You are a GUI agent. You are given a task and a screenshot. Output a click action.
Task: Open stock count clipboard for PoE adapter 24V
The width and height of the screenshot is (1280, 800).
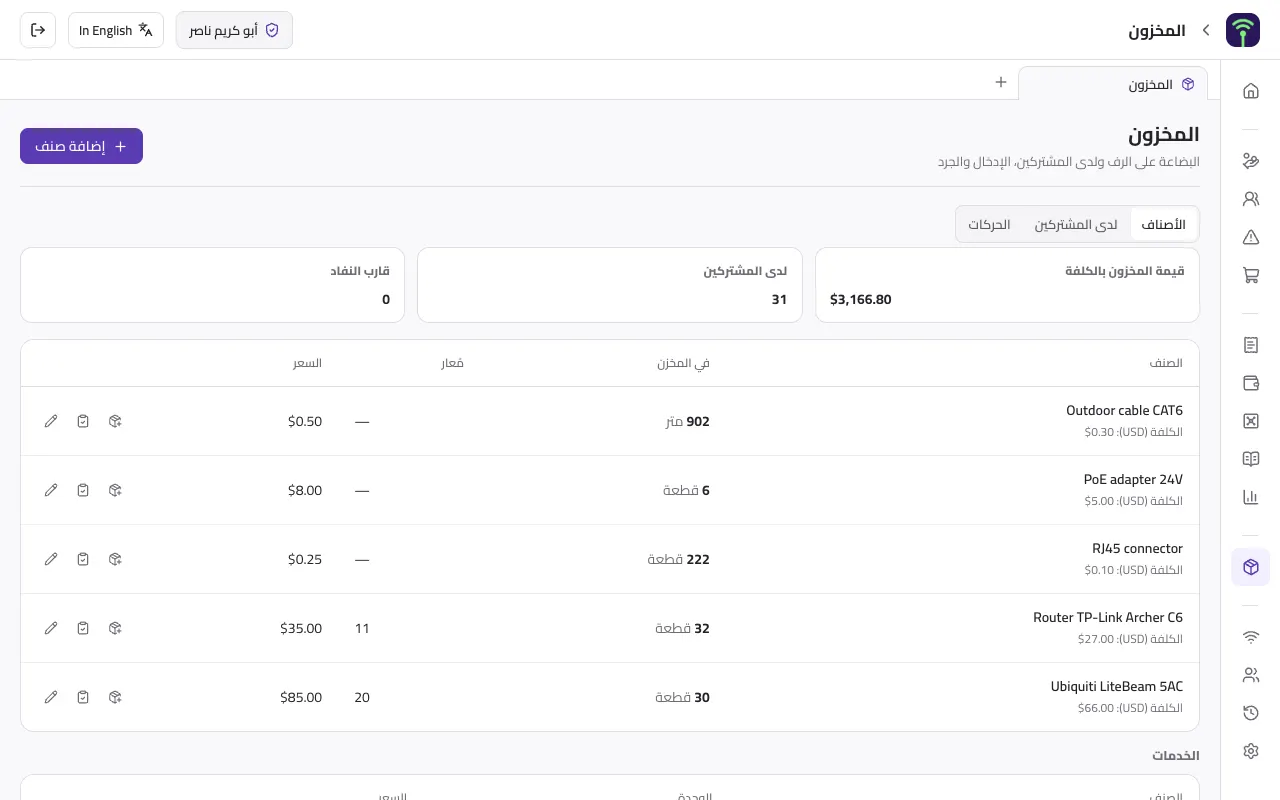[x=83, y=490]
